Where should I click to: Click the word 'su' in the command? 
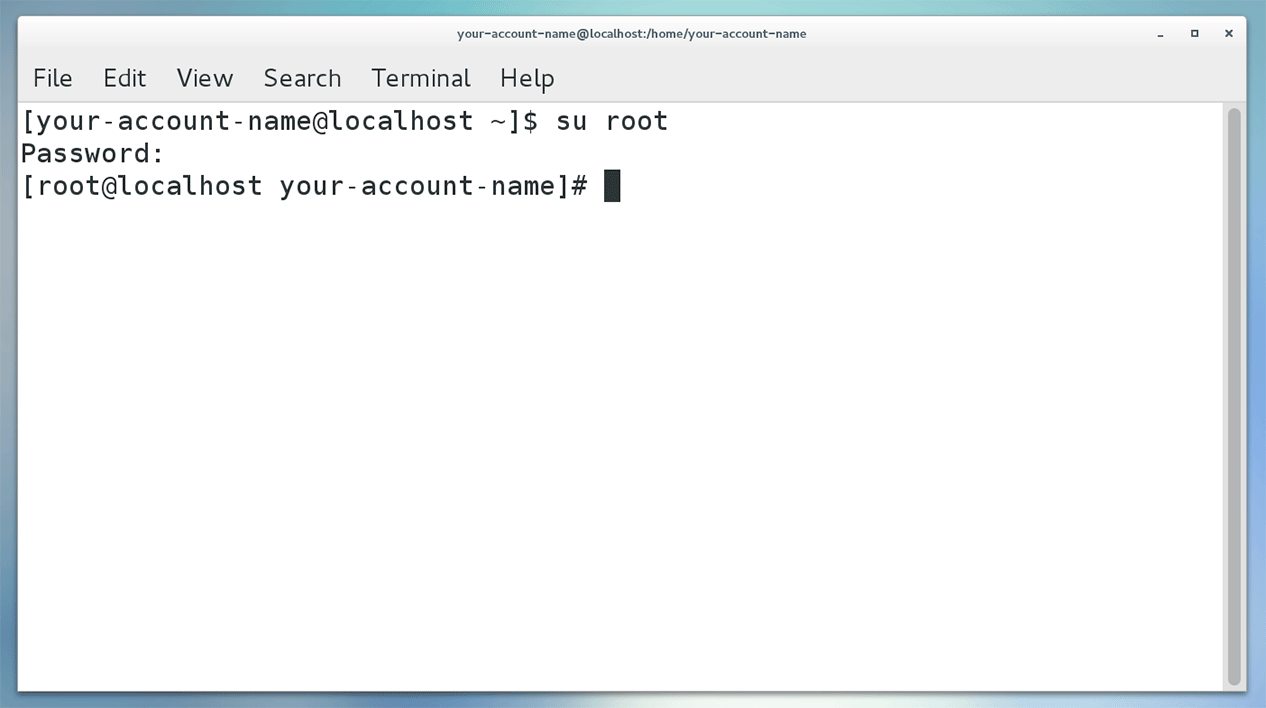(x=571, y=122)
